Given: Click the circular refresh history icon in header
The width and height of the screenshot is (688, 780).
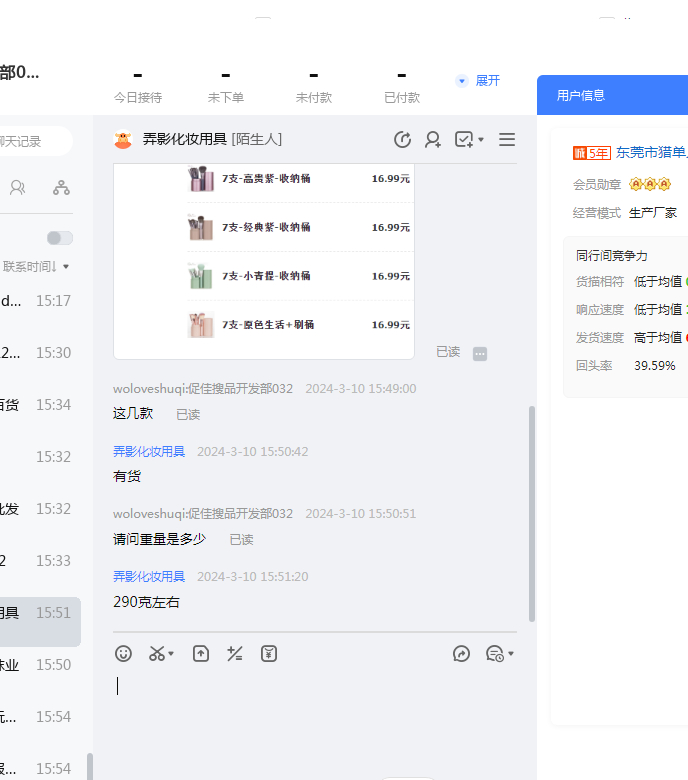Looking at the screenshot, I should pos(403,140).
